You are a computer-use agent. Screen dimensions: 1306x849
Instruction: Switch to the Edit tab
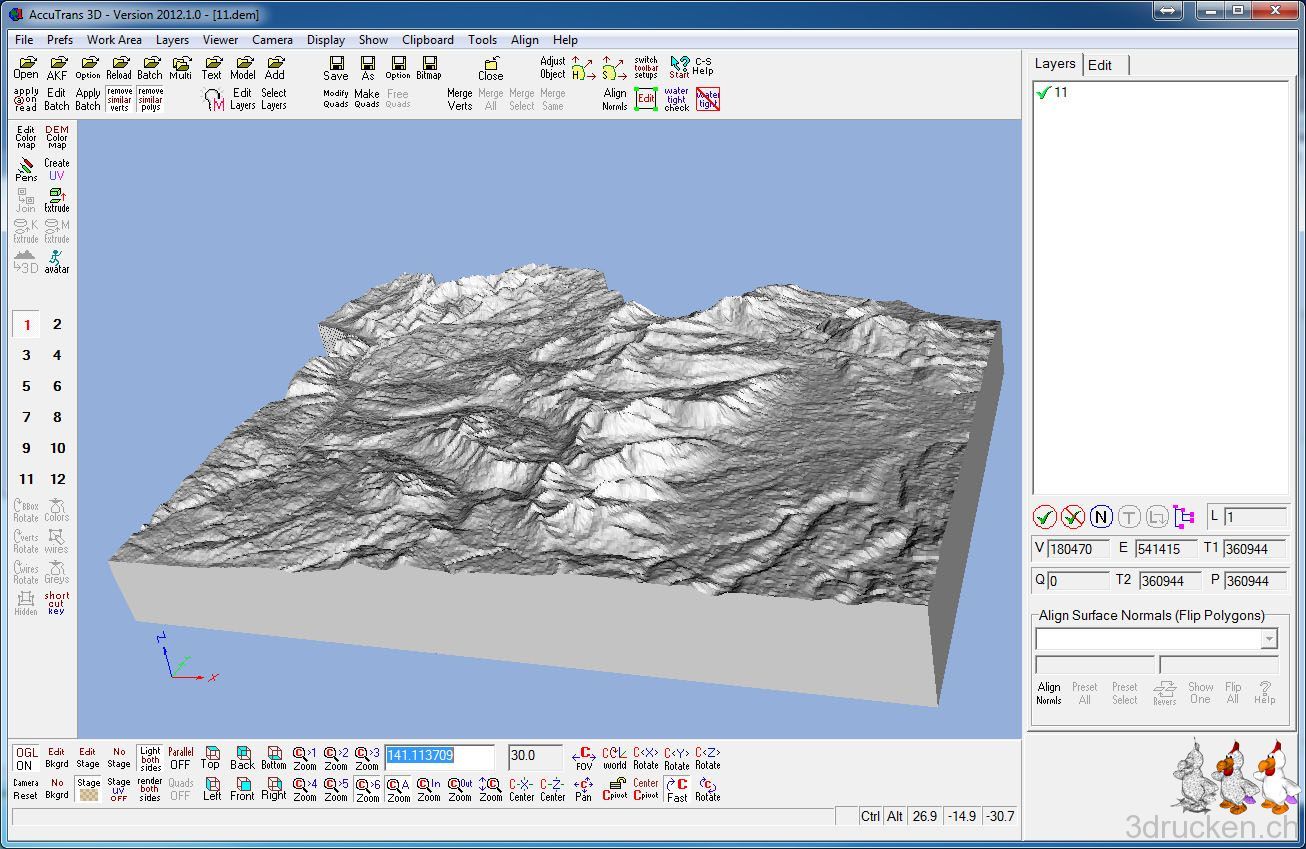1100,65
